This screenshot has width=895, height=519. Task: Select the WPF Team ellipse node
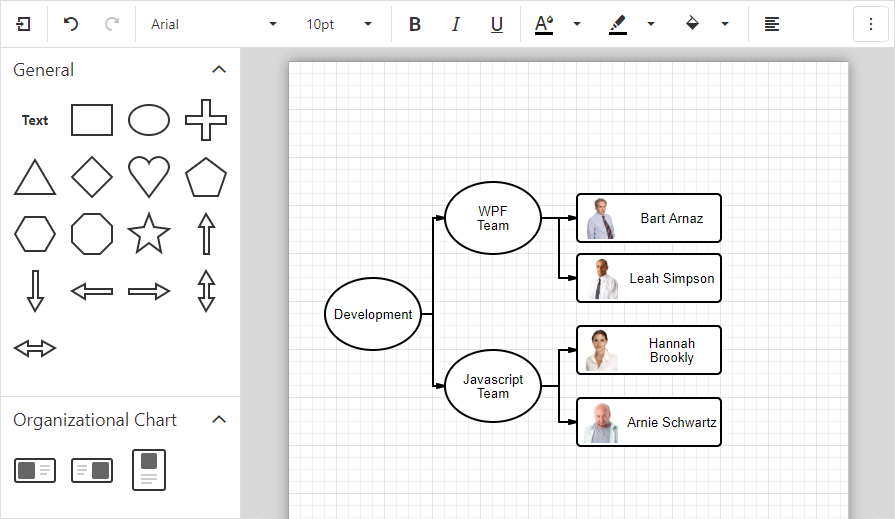click(493, 218)
